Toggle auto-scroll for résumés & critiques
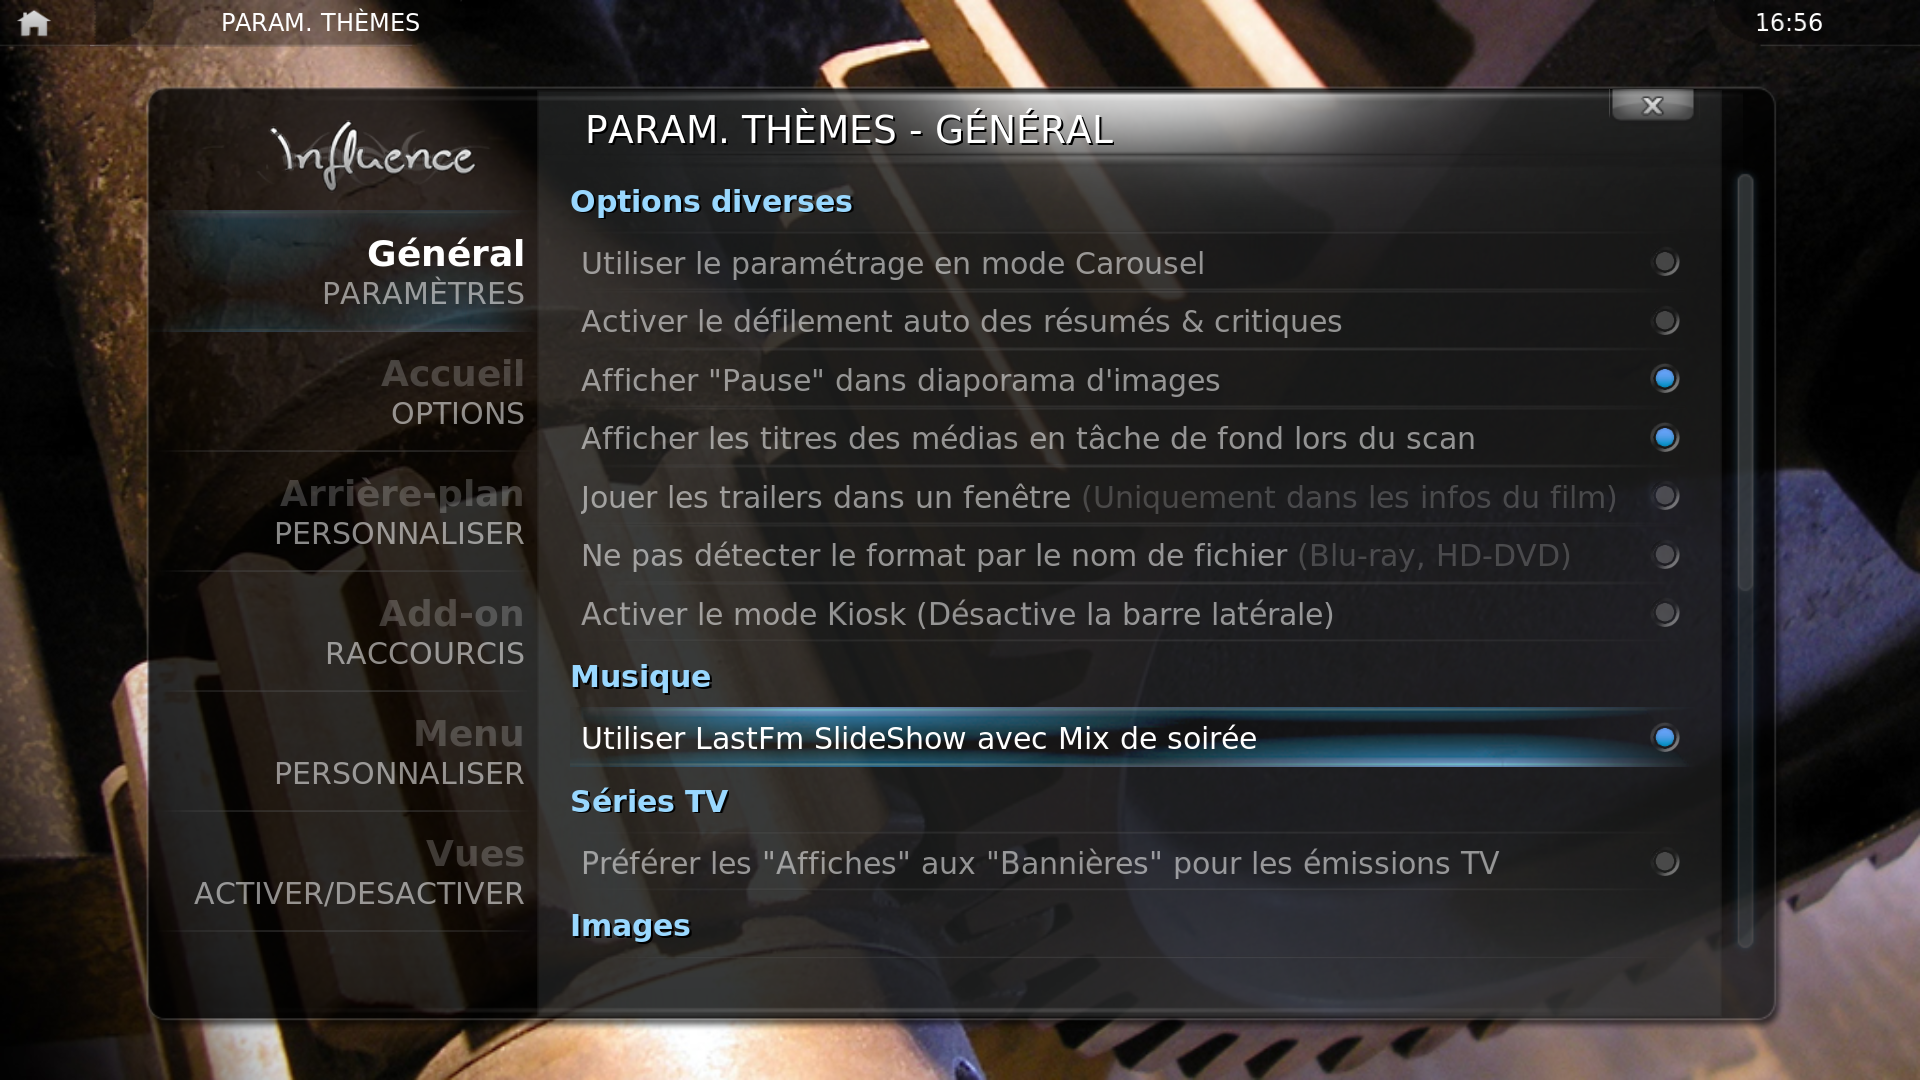Image resolution: width=1920 pixels, height=1080 pixels. (1665, 321)
